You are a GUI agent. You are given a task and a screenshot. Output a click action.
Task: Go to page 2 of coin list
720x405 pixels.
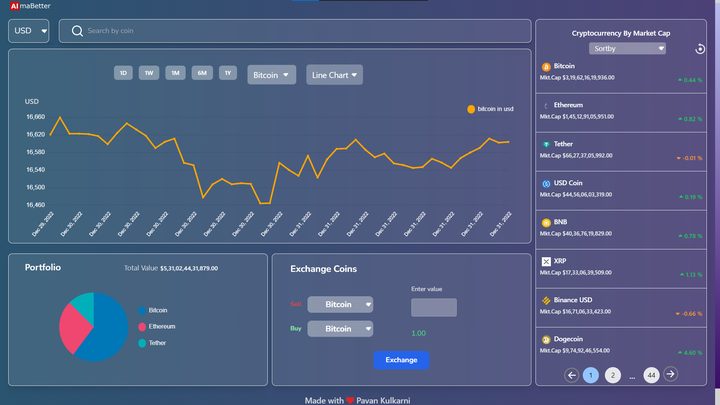tap(613, 375)
